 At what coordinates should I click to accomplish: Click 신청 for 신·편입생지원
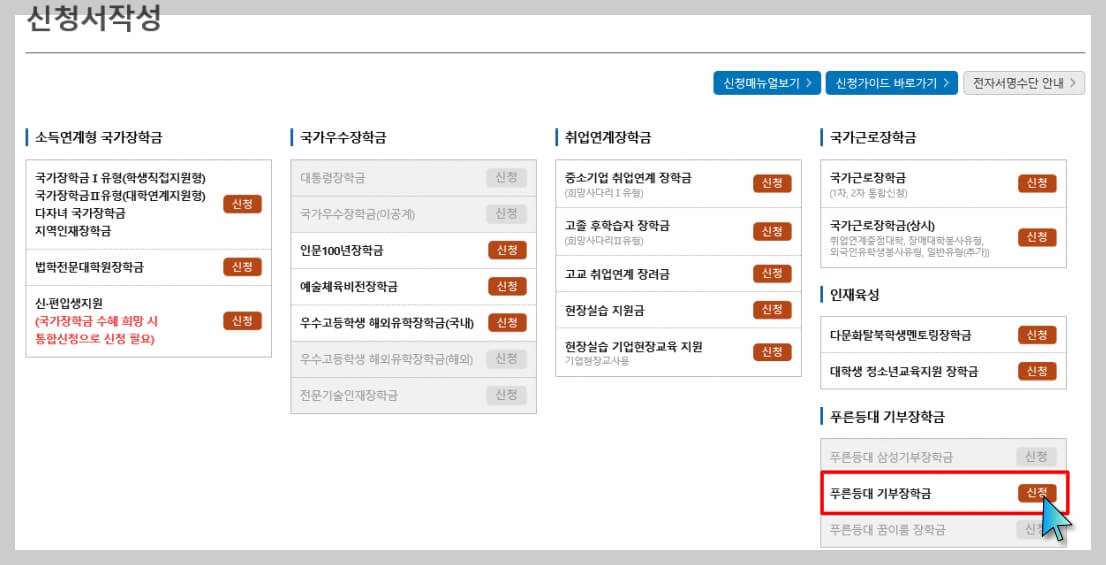pyautogui.click(x=243, y=321)
